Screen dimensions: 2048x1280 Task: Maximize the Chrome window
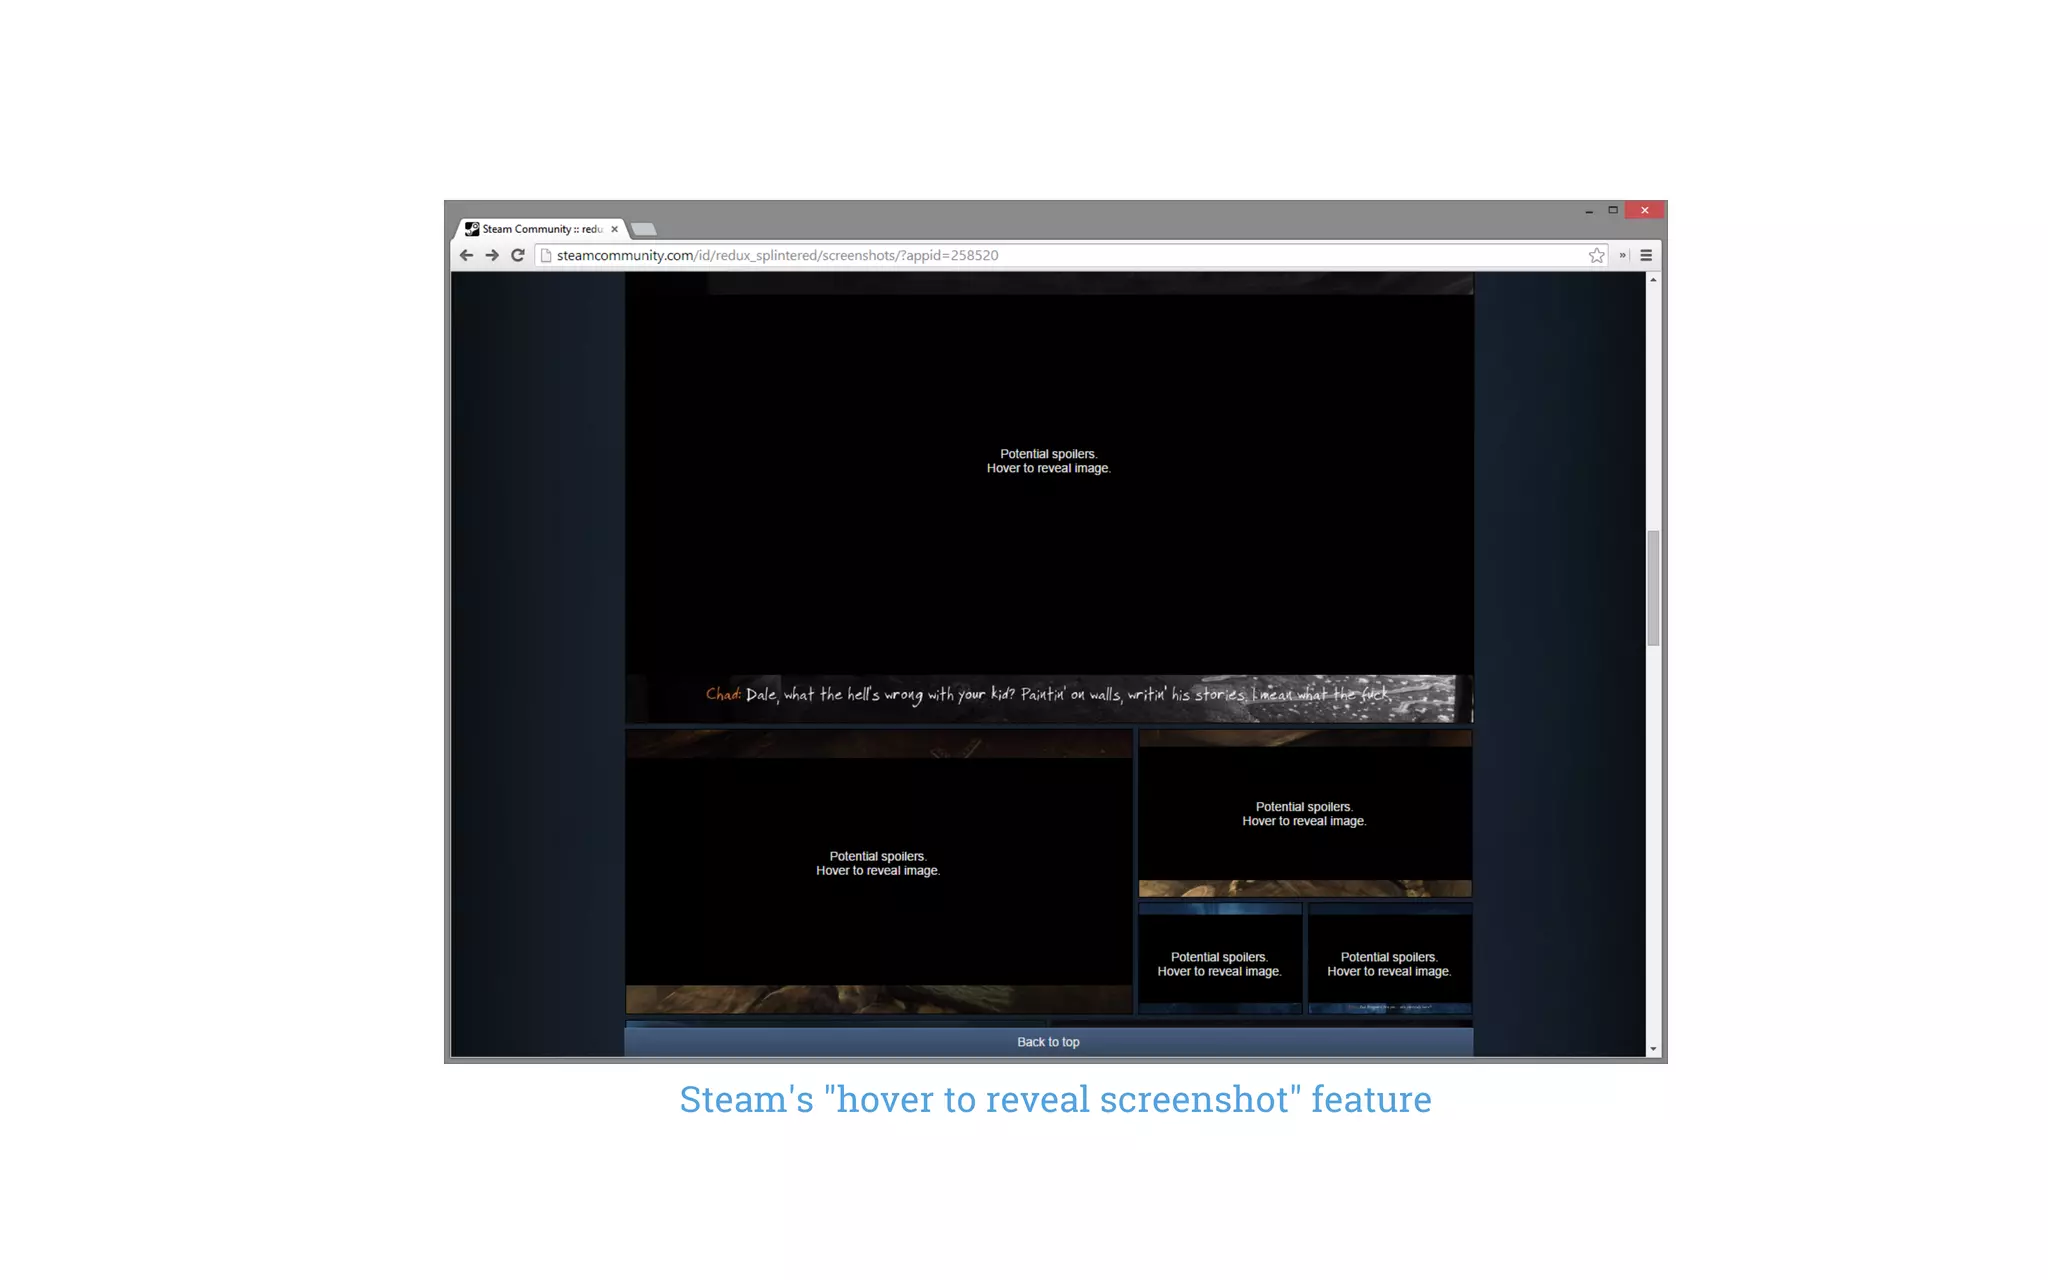(x=1613, y=210)
